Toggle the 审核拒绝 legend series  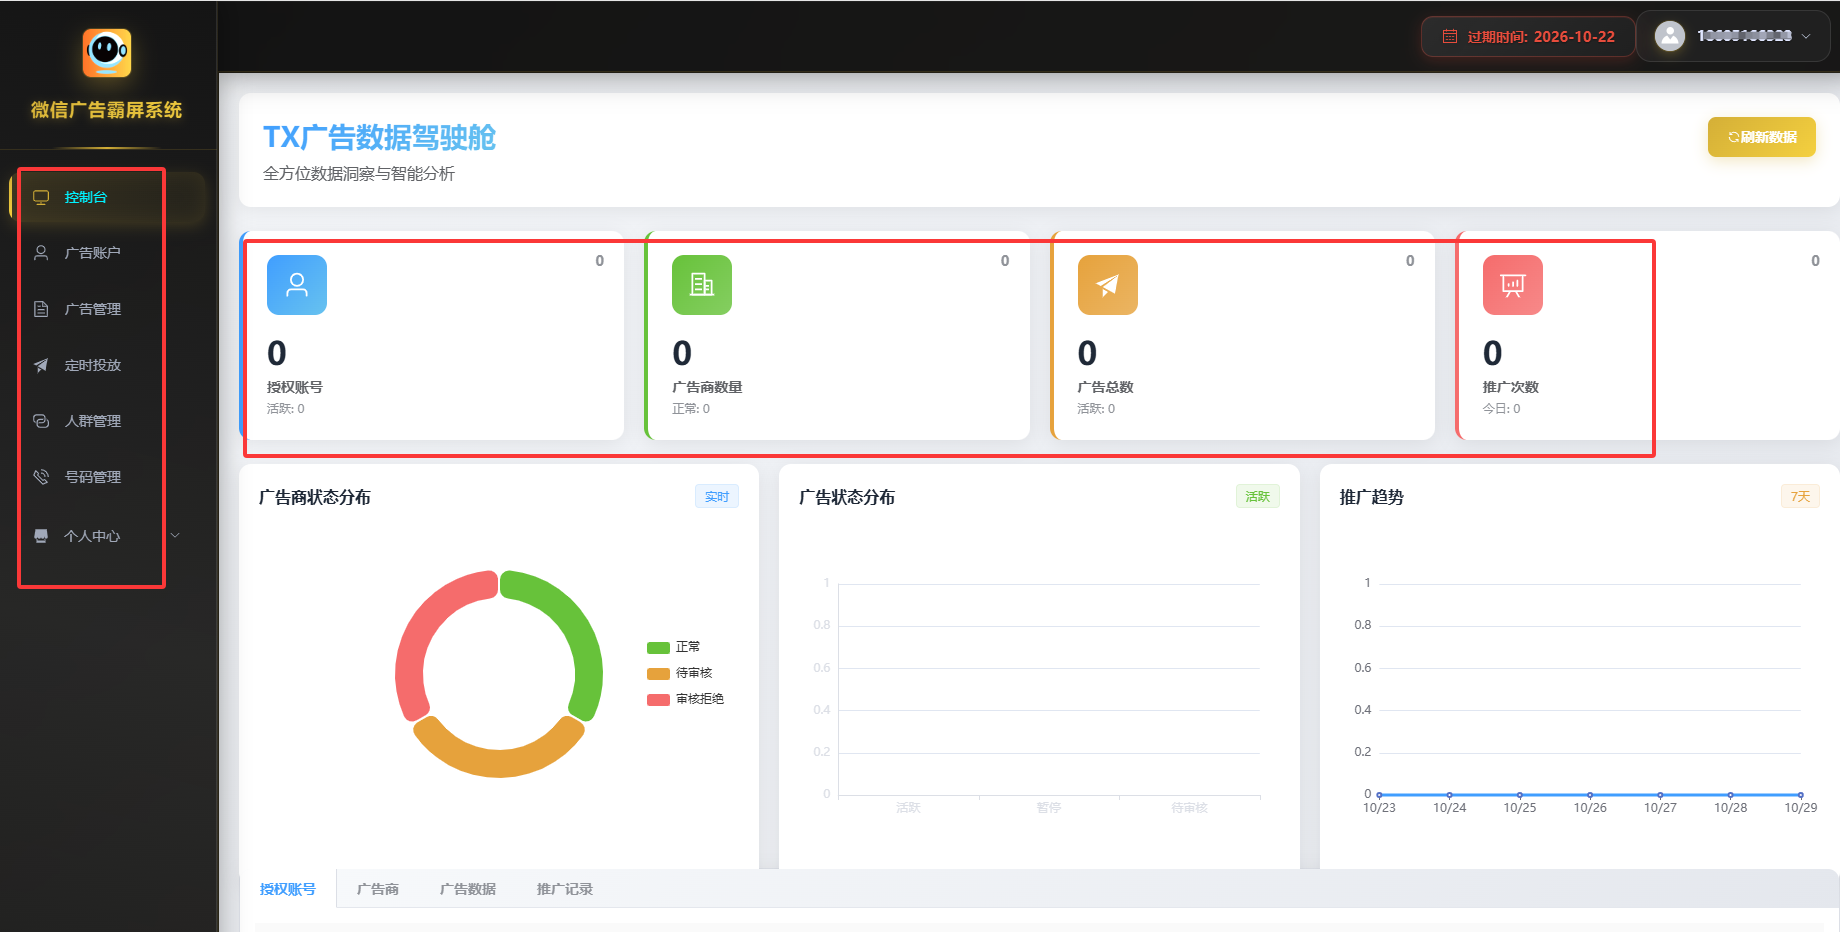tap(686, 699)
